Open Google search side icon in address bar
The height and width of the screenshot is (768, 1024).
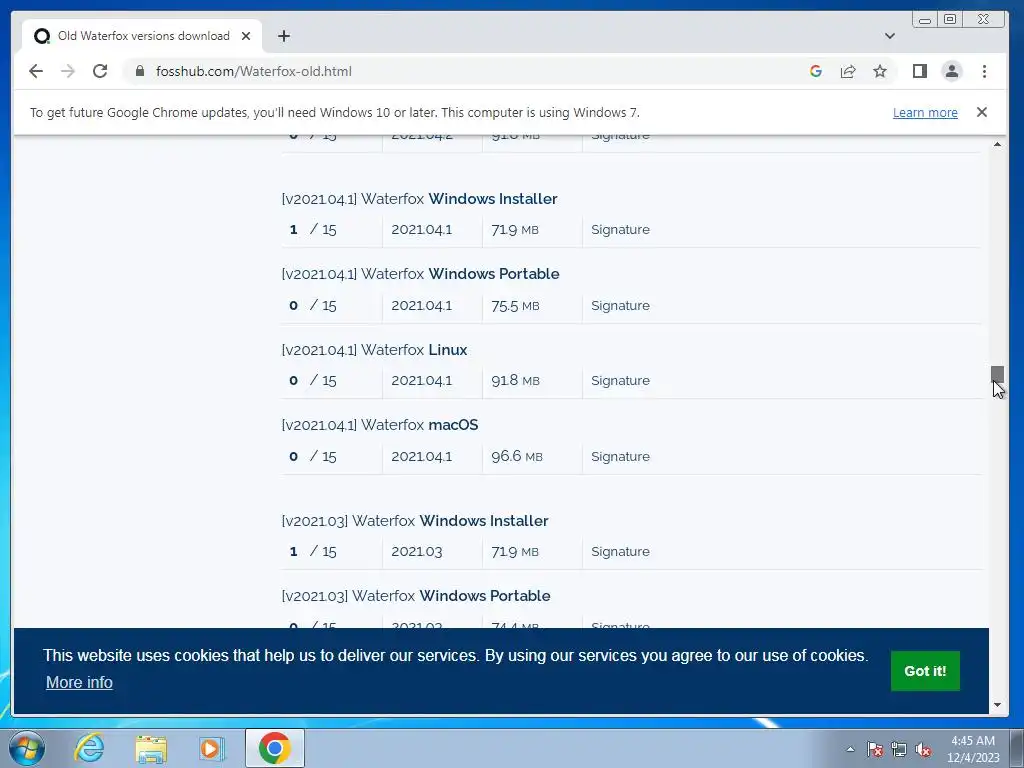[816, 71]
